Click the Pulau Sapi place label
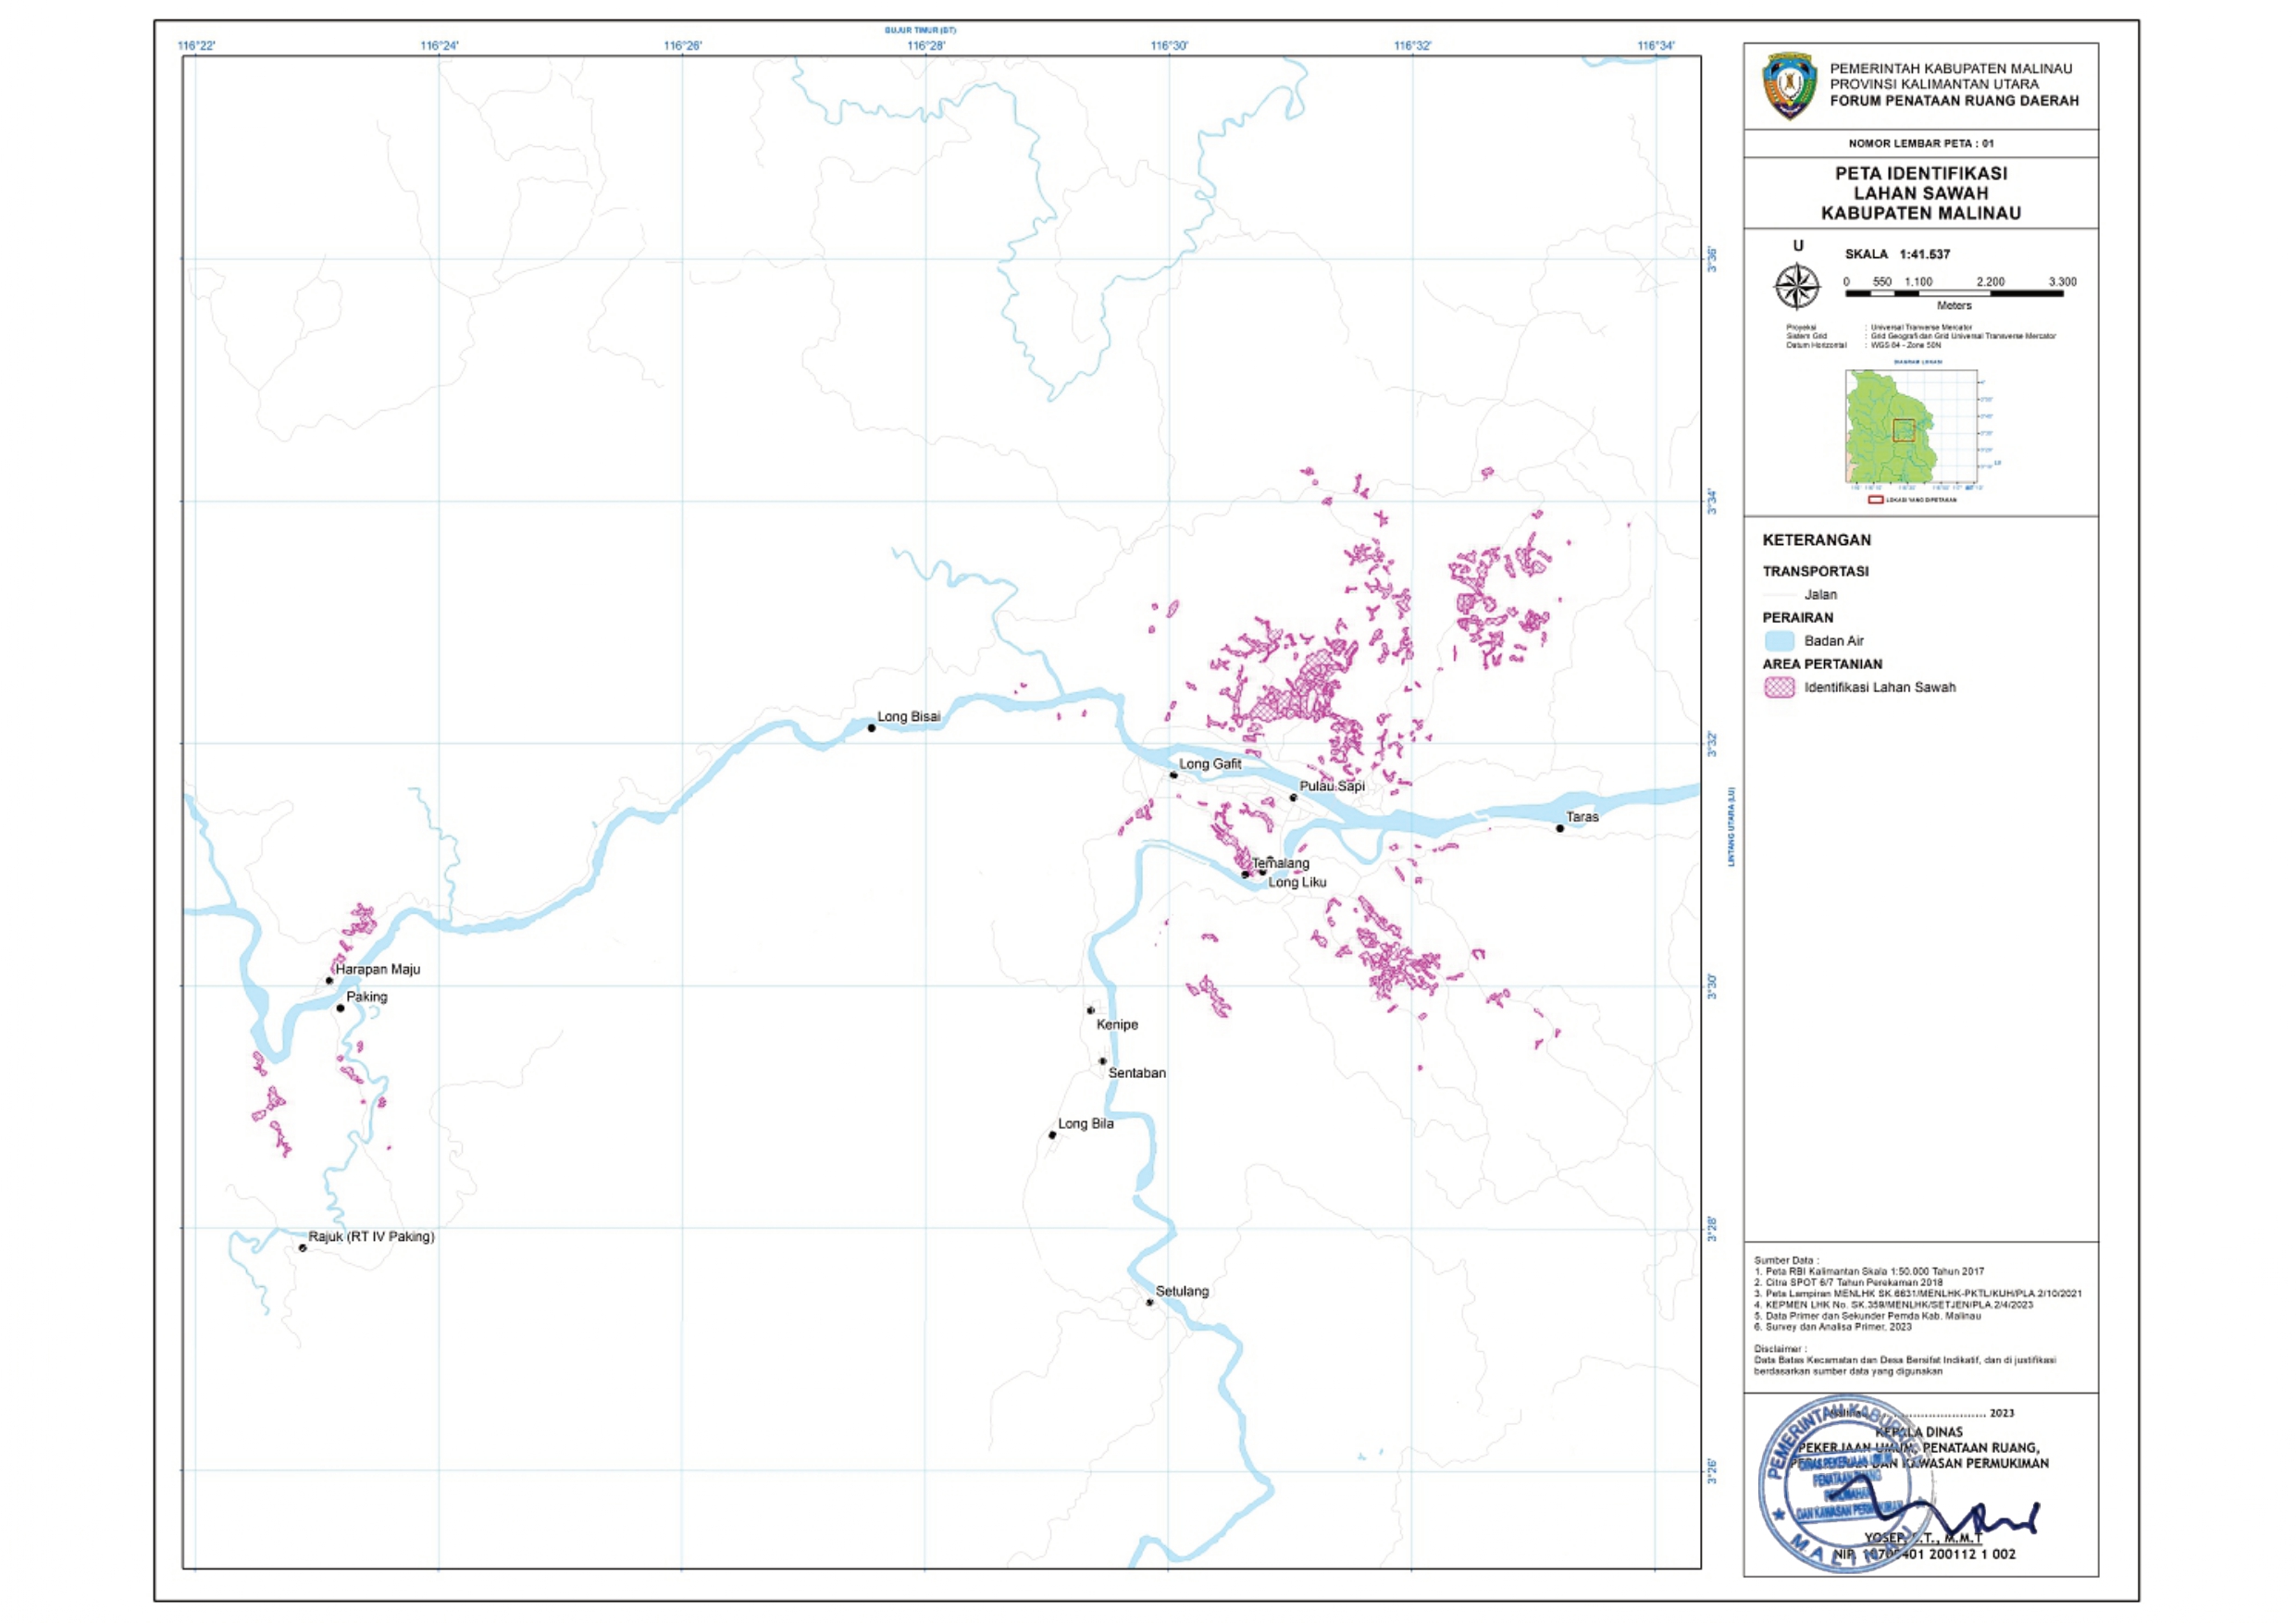 coord(1331,786)
